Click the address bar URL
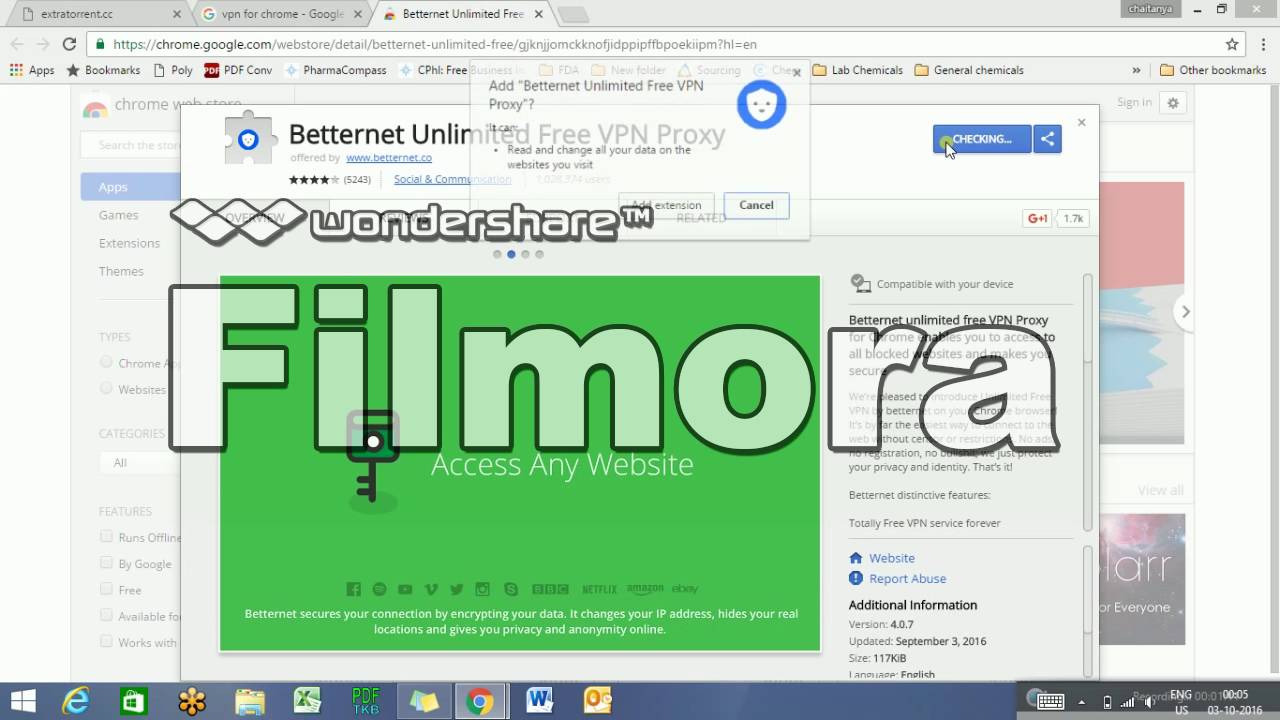Screen dimensions: 1280x720 click(x=434, y=44)
